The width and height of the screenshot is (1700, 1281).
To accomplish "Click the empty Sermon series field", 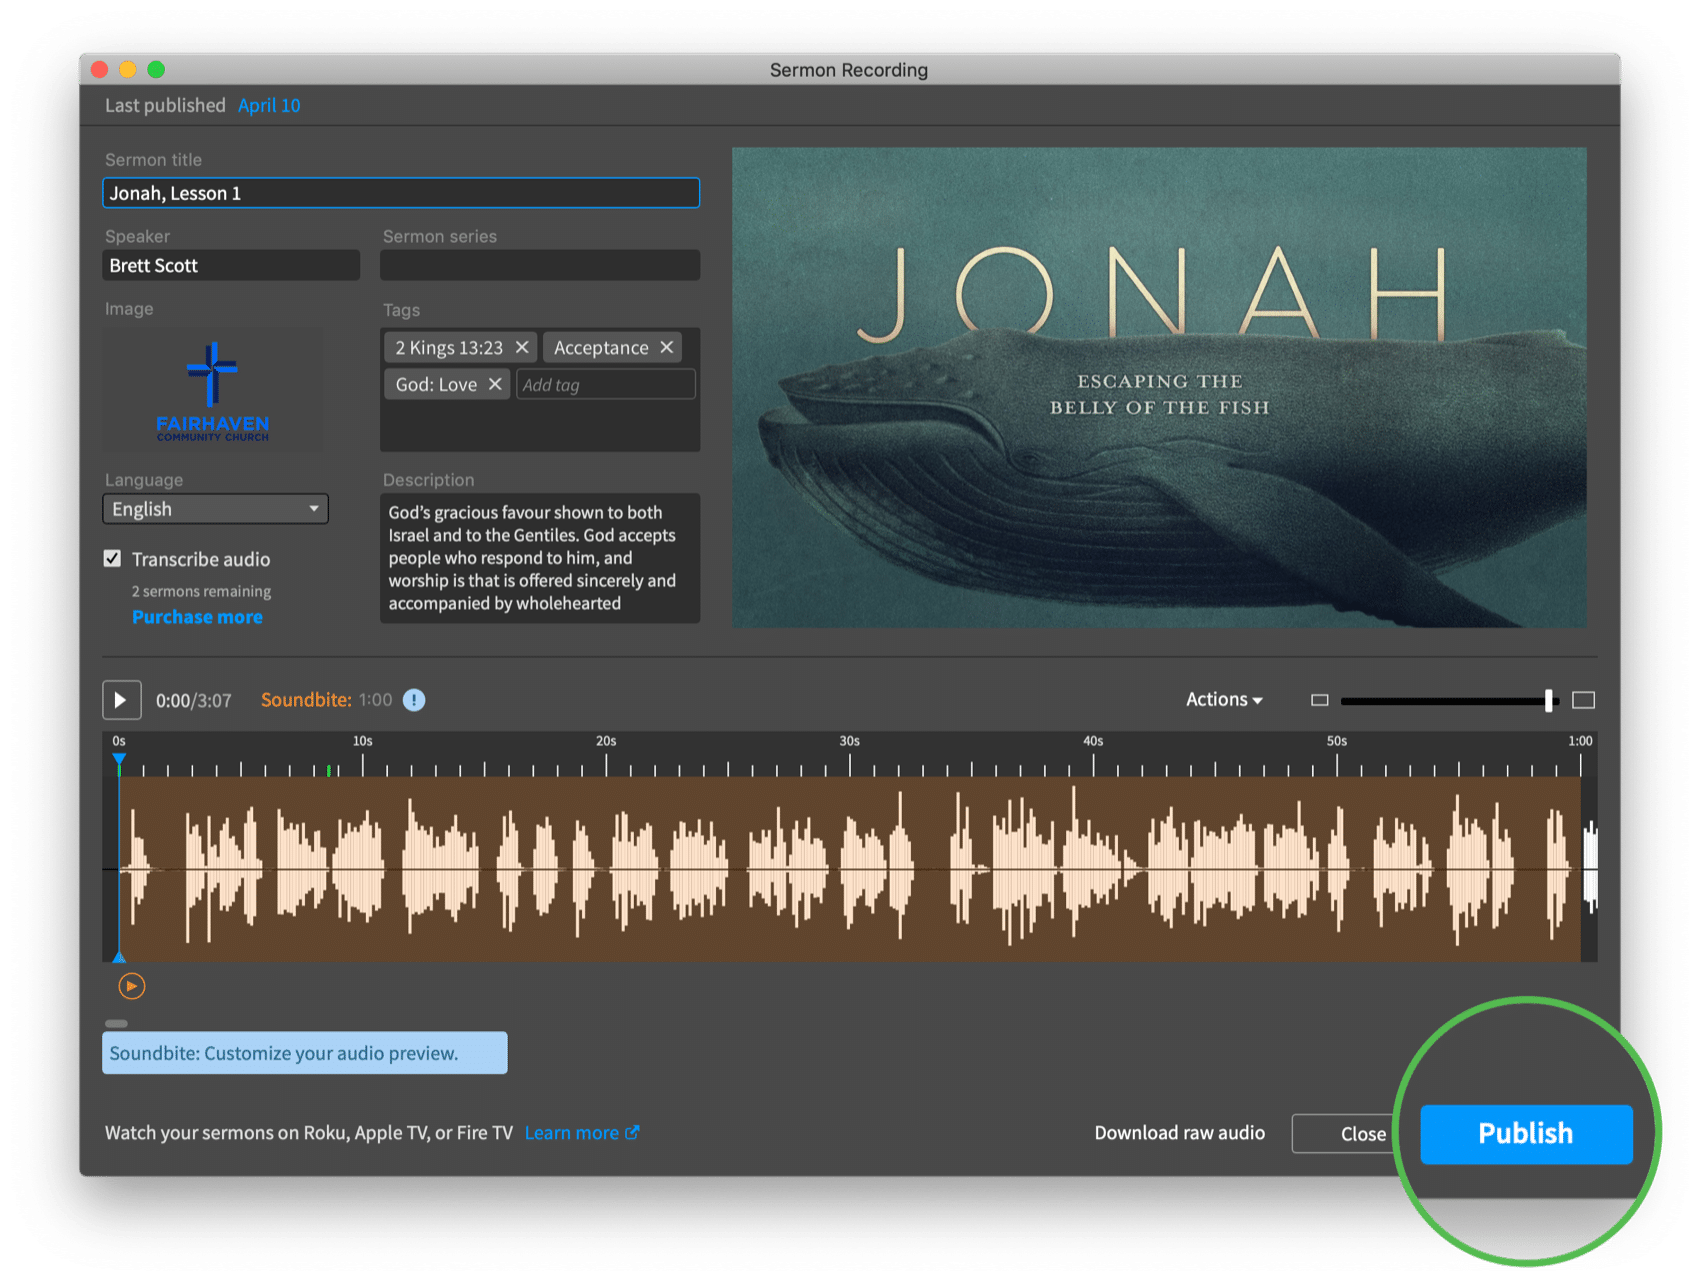I will (x=540, y=265).
